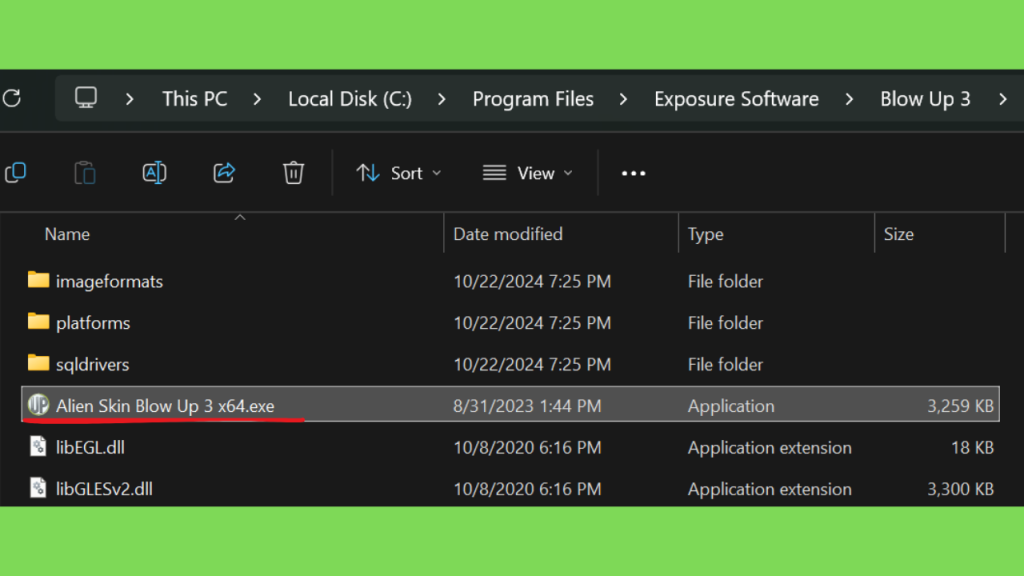Image resolution: width=1024 pixels, height=576 pixels.
Task: Click the platforms folder icon
Action: tap(39, 321)
